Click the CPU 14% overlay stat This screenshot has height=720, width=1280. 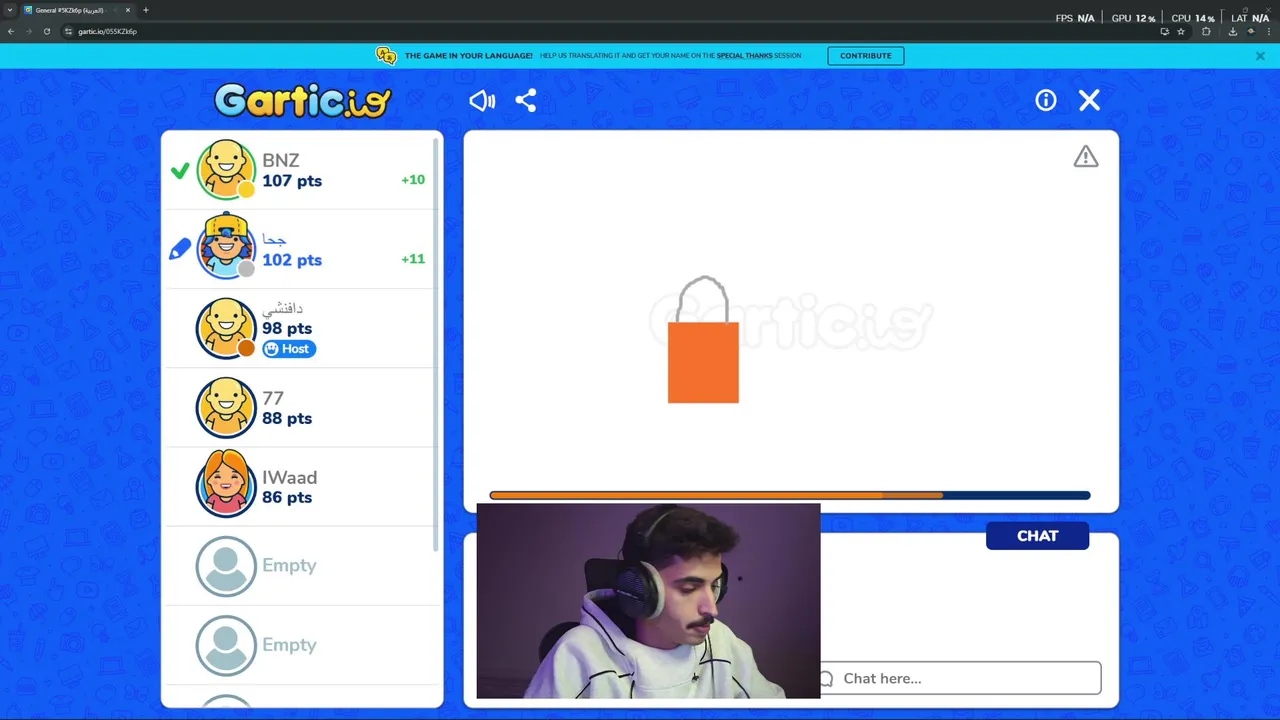click(x=1193, y=18)
